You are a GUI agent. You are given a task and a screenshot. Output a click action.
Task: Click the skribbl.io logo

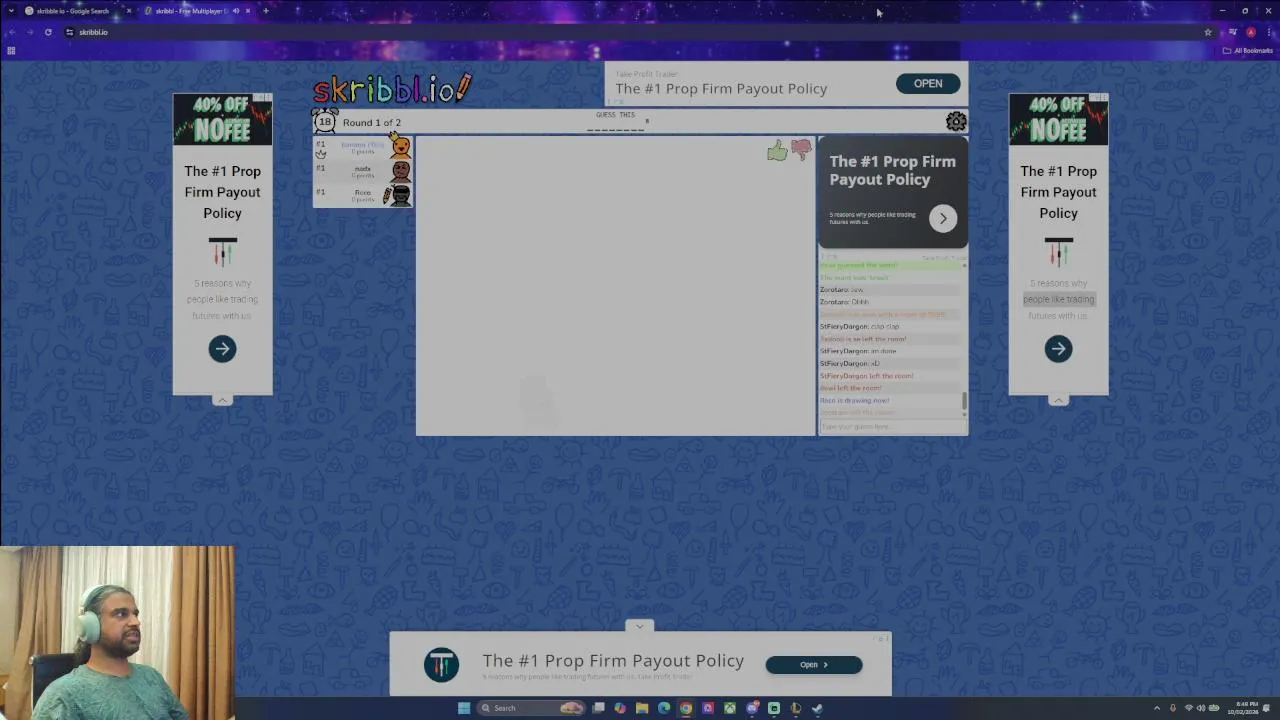392,88
